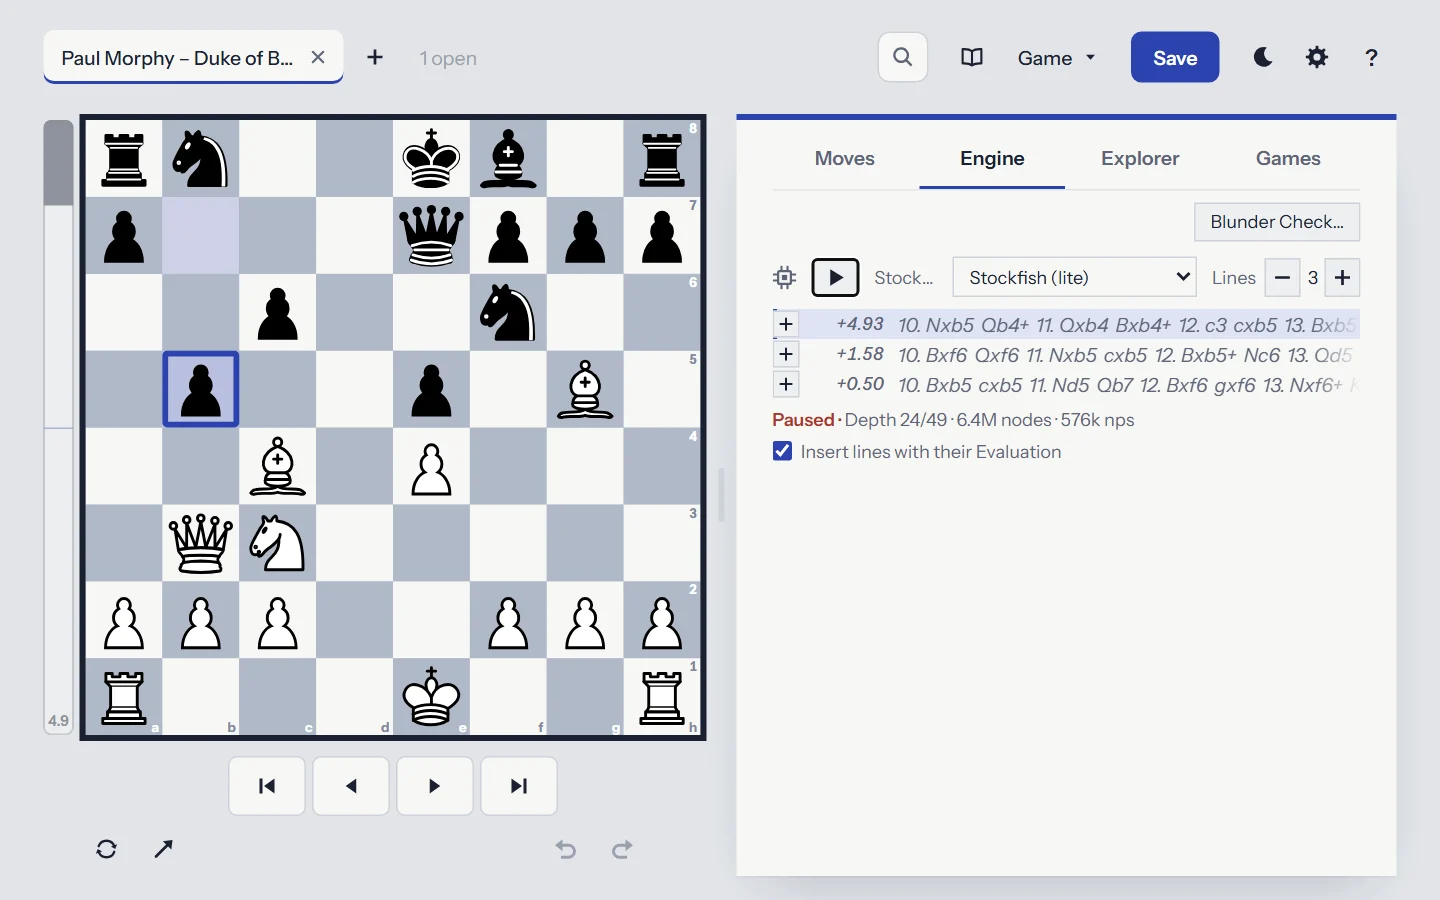Jump to the first move

point(267,786)
